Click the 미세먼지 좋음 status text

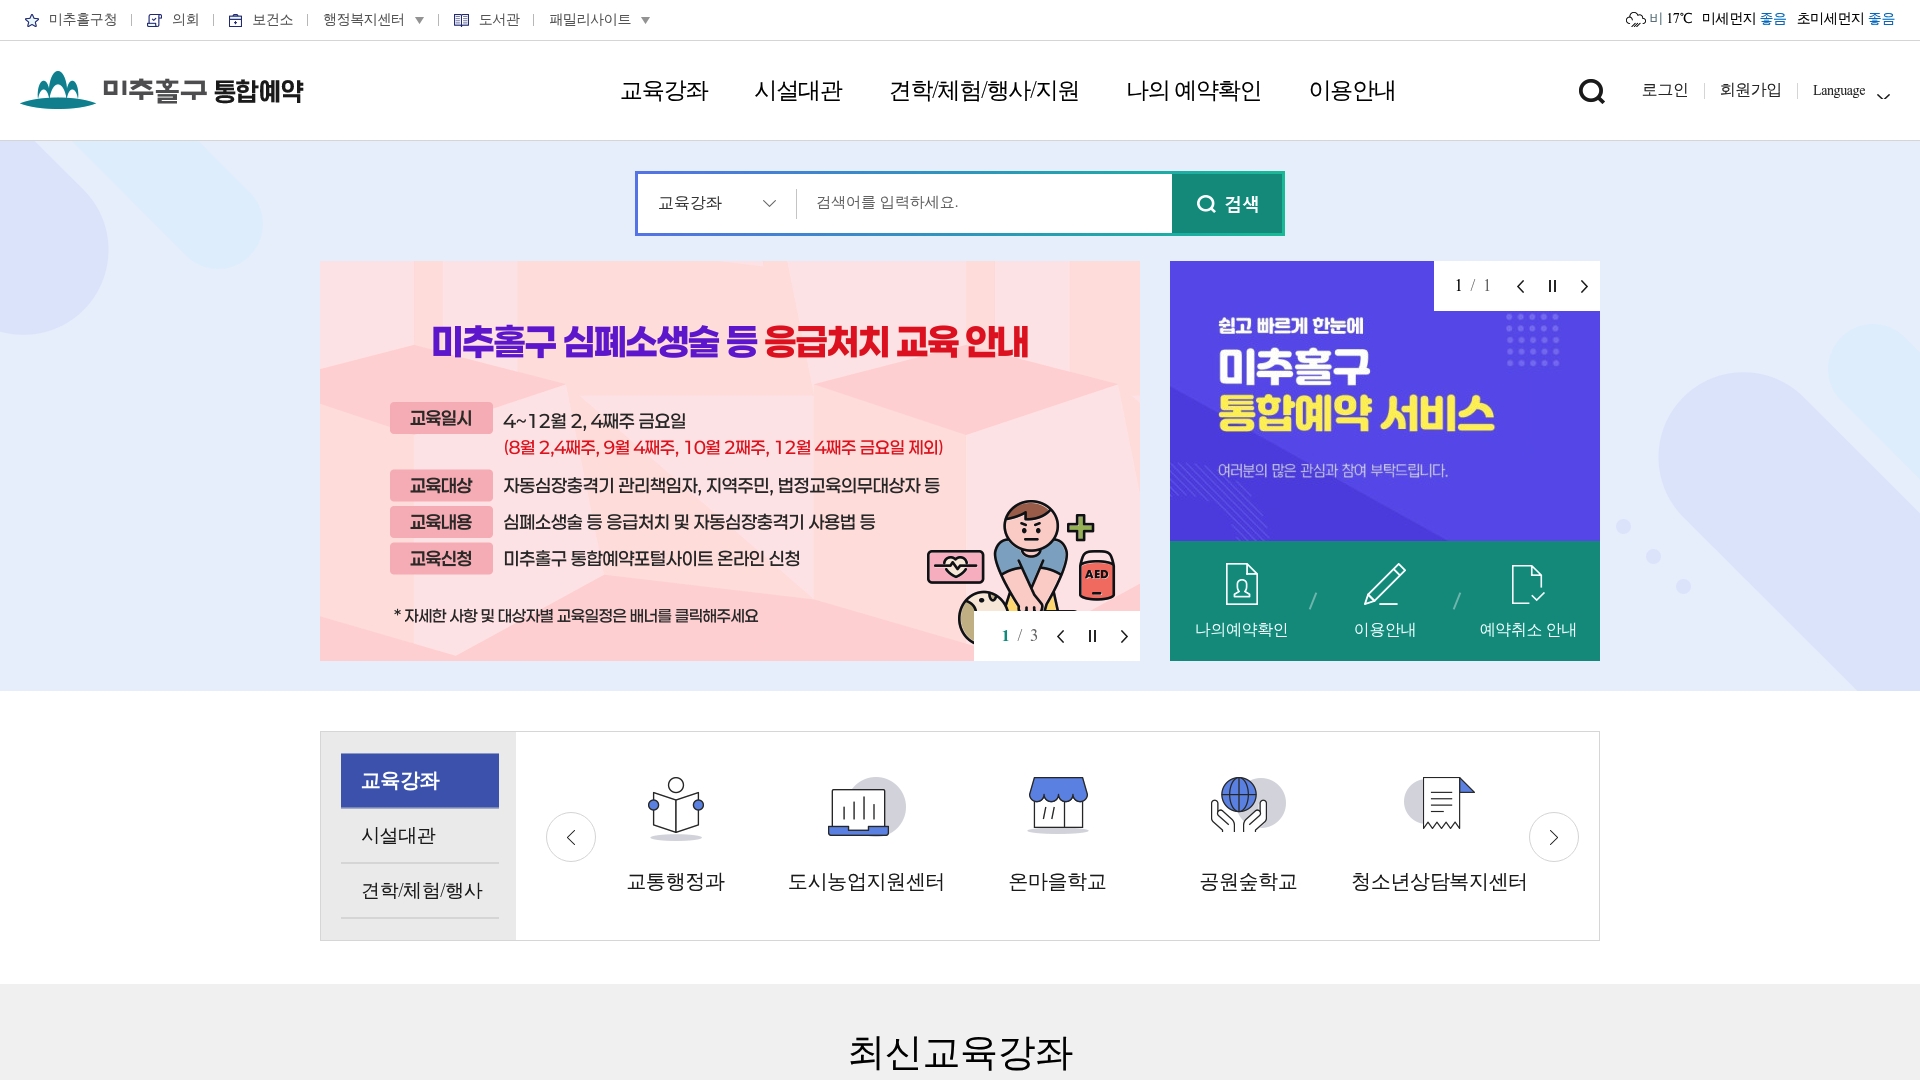pos(1743,19)
